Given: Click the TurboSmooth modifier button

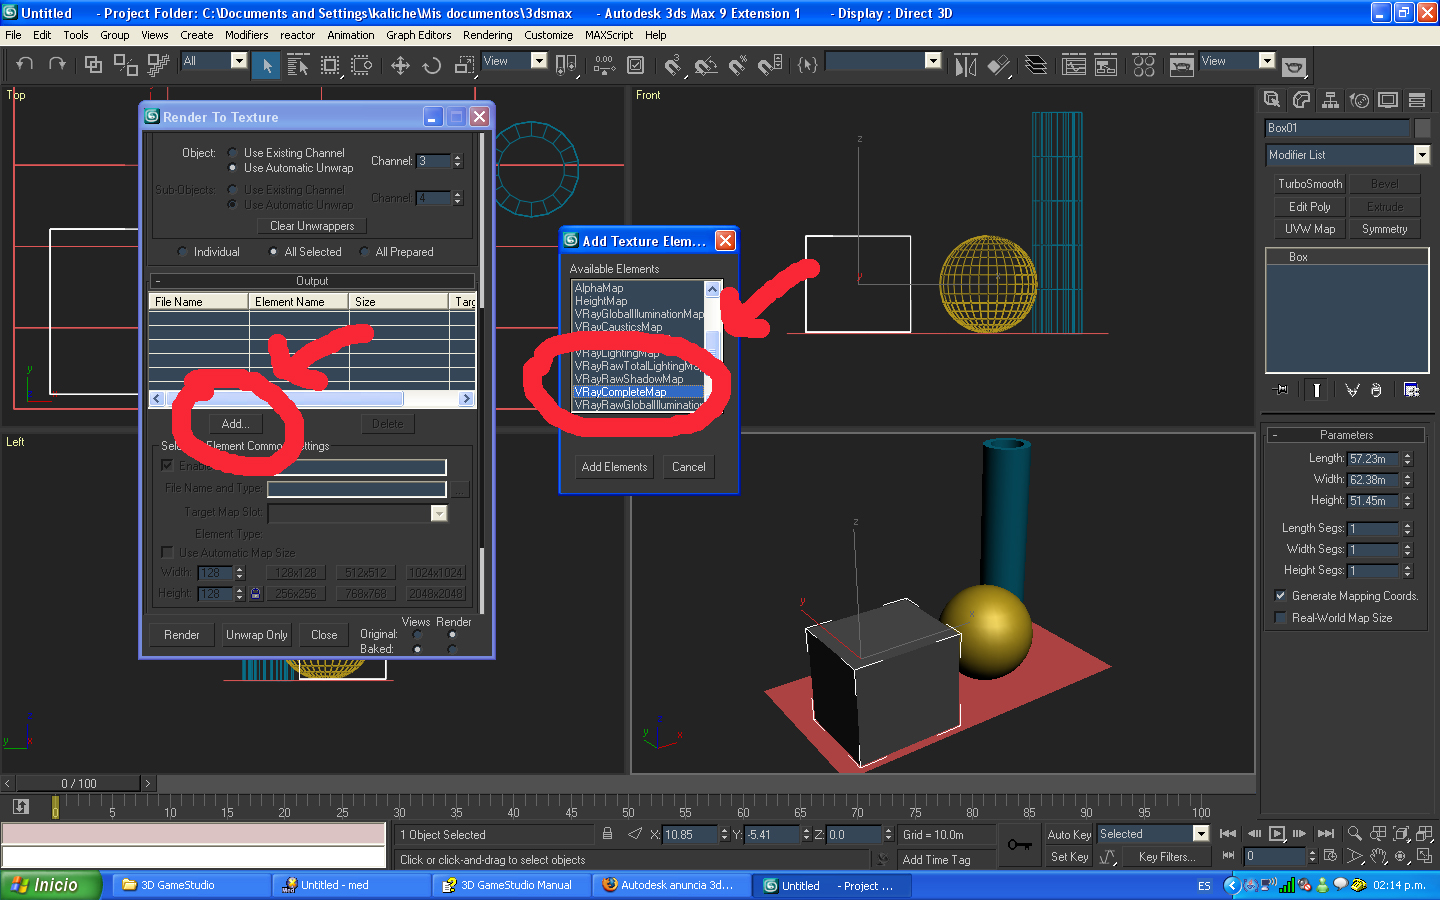Looking at the screenshot, I should click(1310, 184).
